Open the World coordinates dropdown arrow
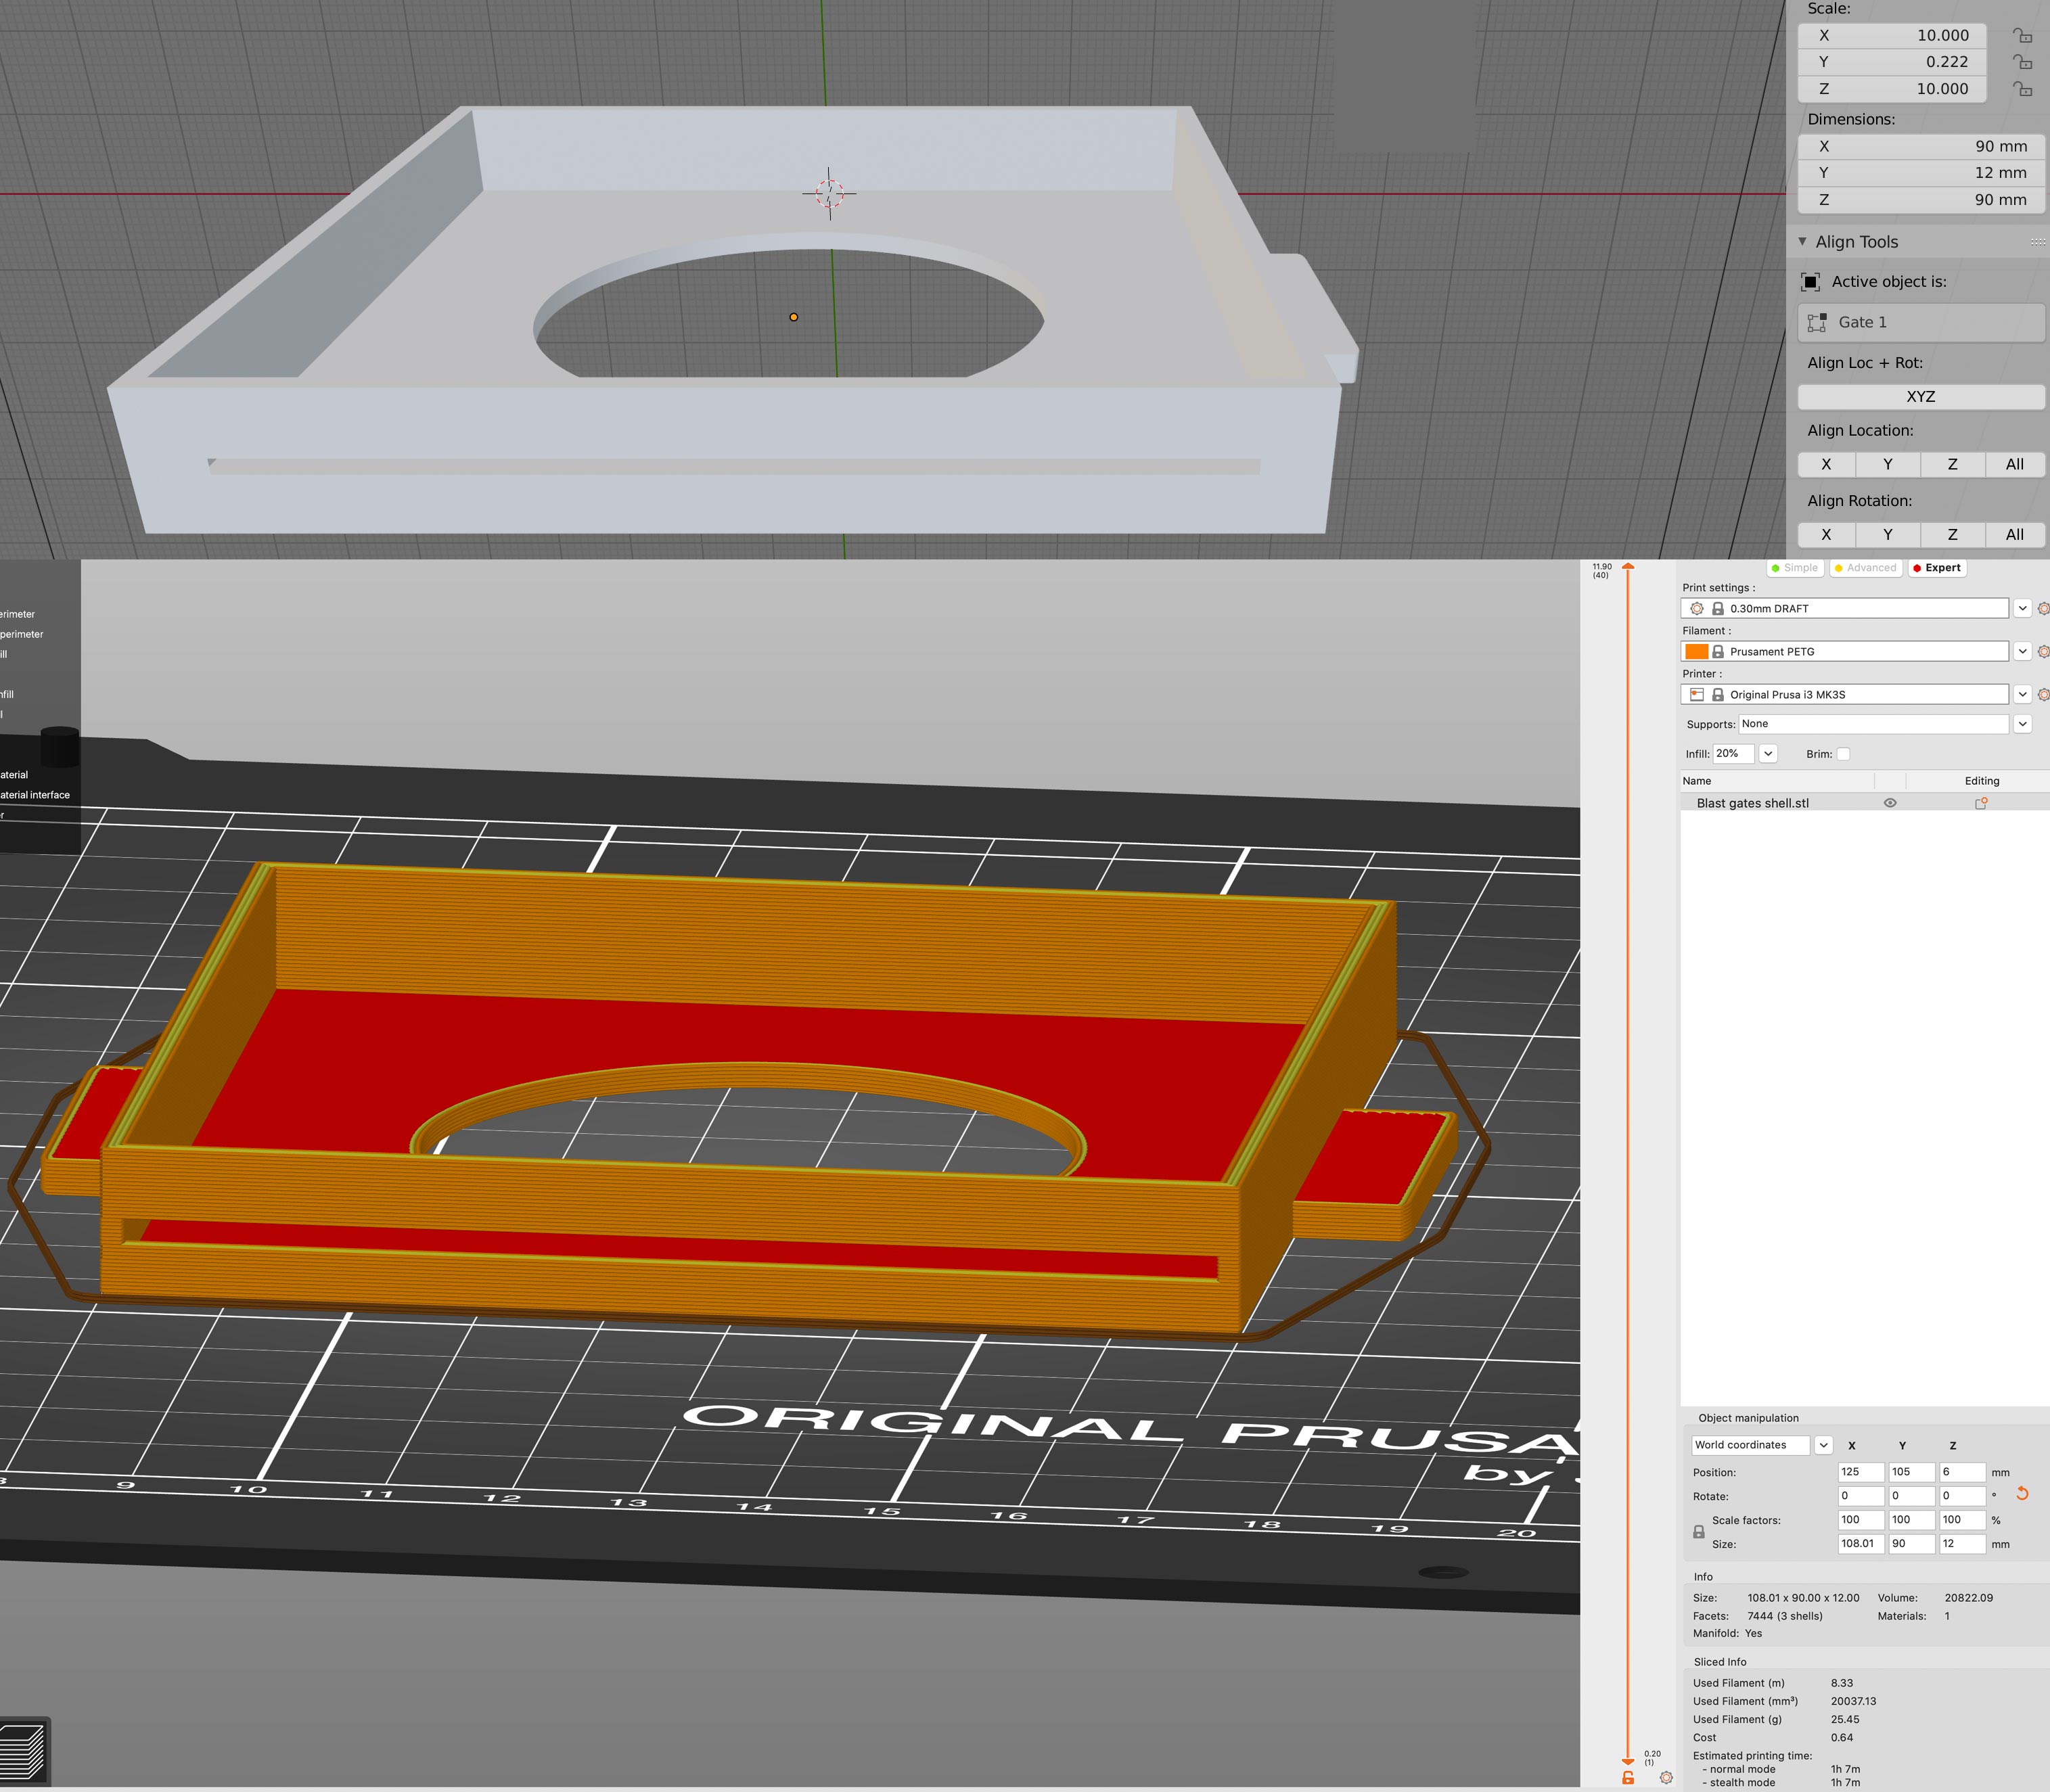This screenshot has width=2050, height=1792. click(1823, 1445)
